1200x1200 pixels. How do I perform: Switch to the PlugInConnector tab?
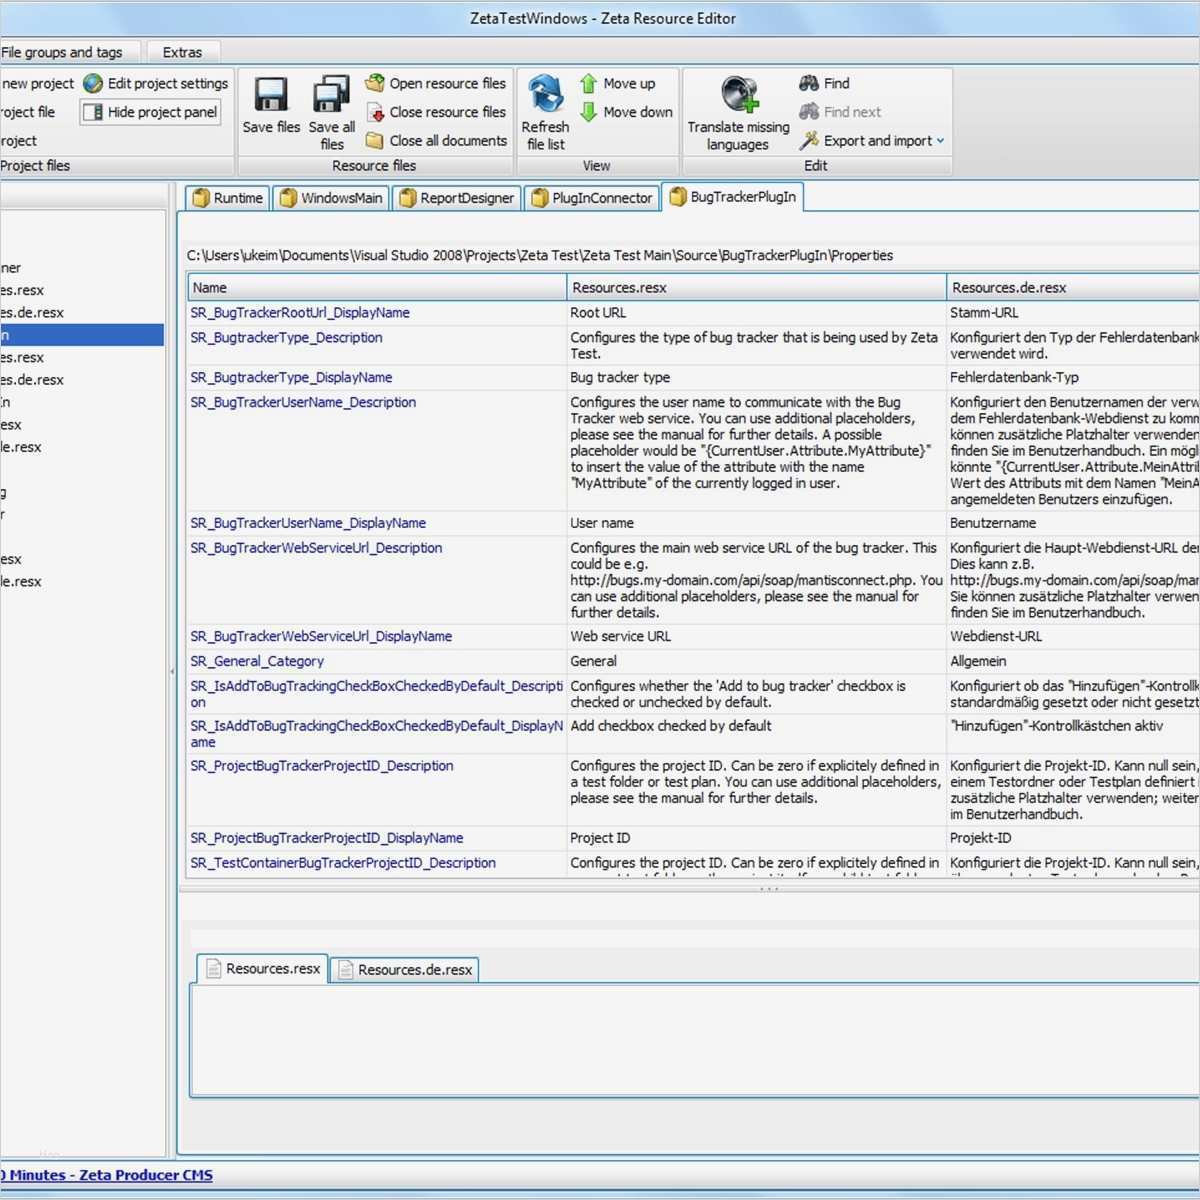pos(592,198)
